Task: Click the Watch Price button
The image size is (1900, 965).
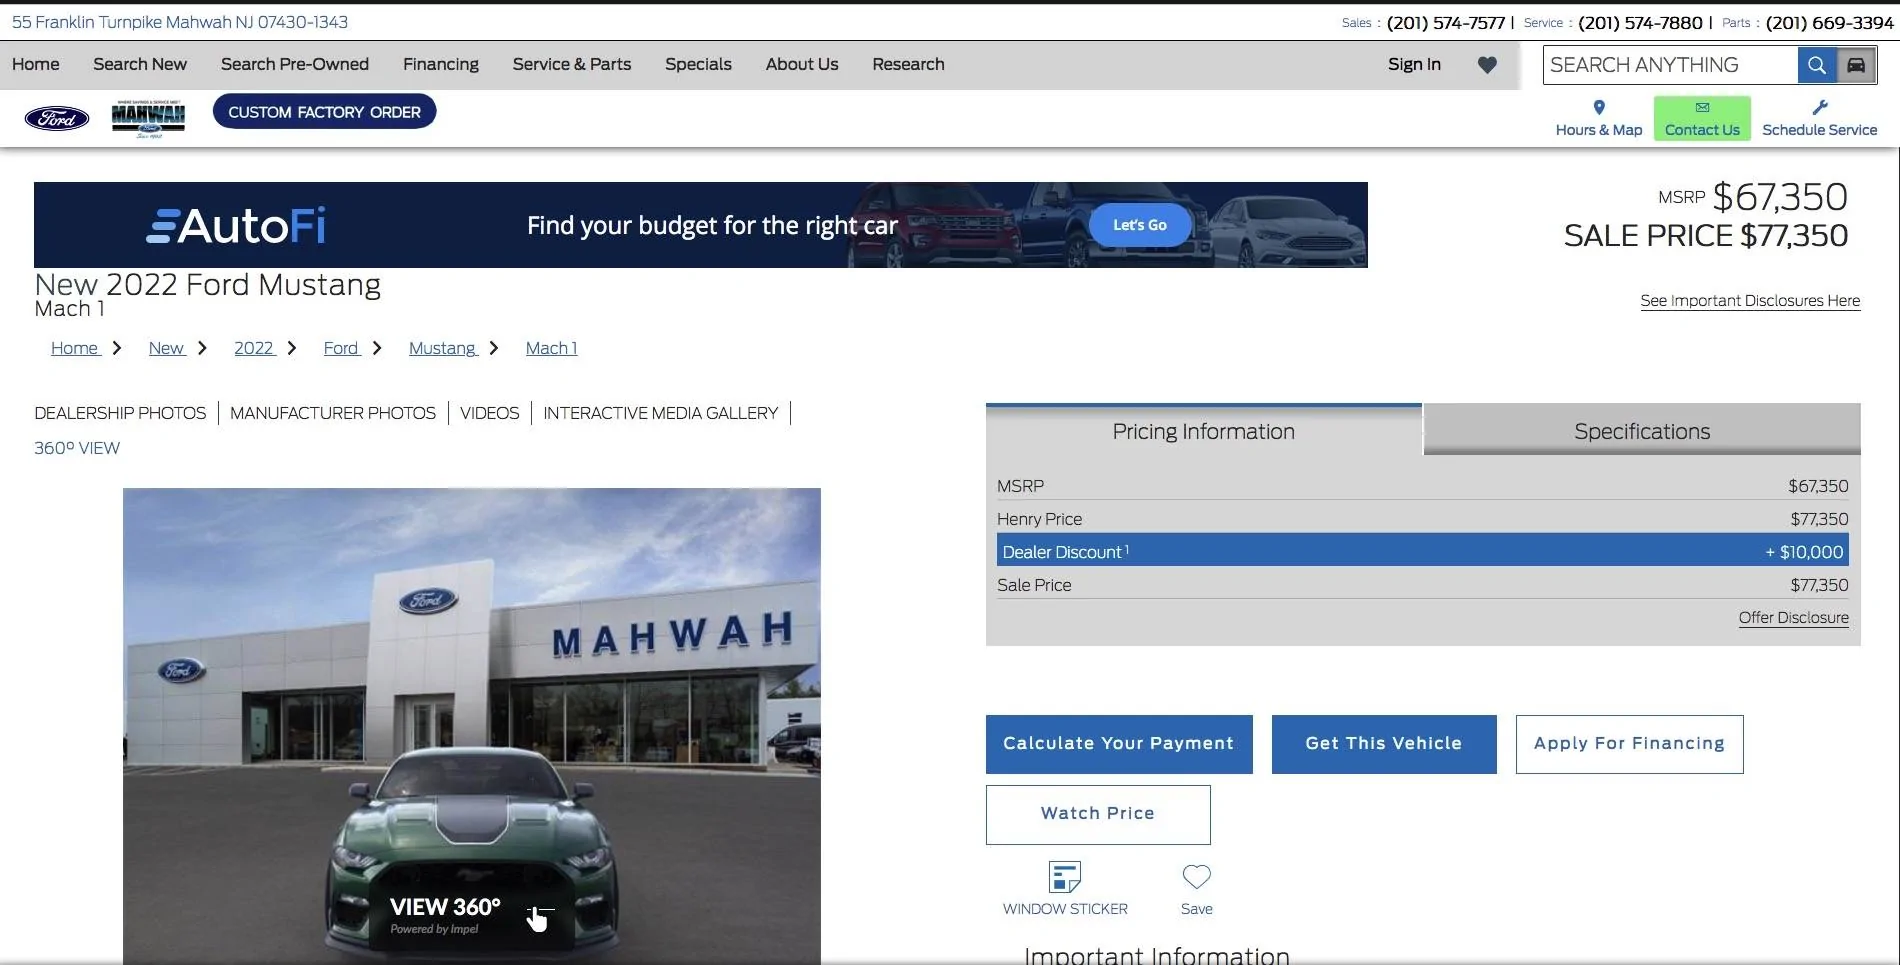Action: [1098, 814]
